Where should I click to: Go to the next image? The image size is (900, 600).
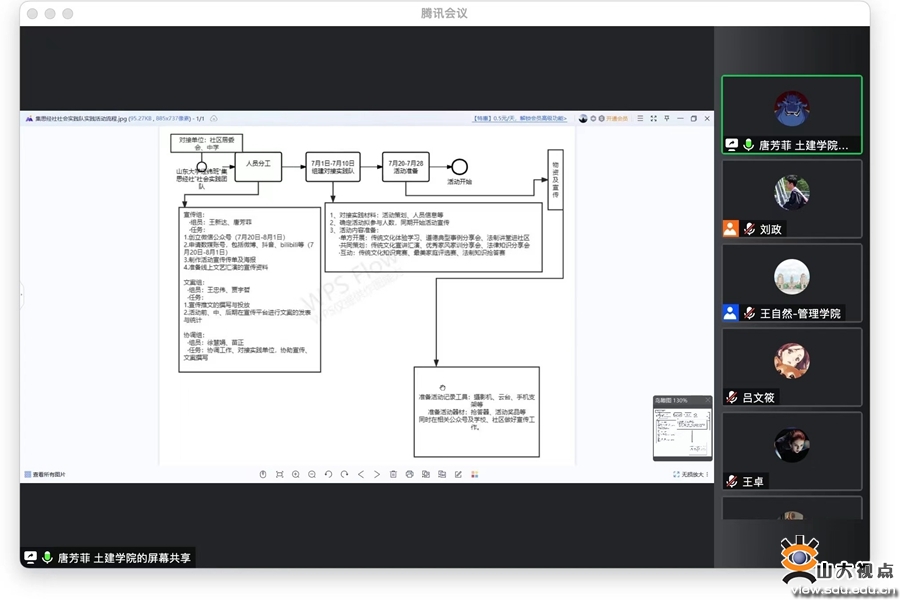376,474
